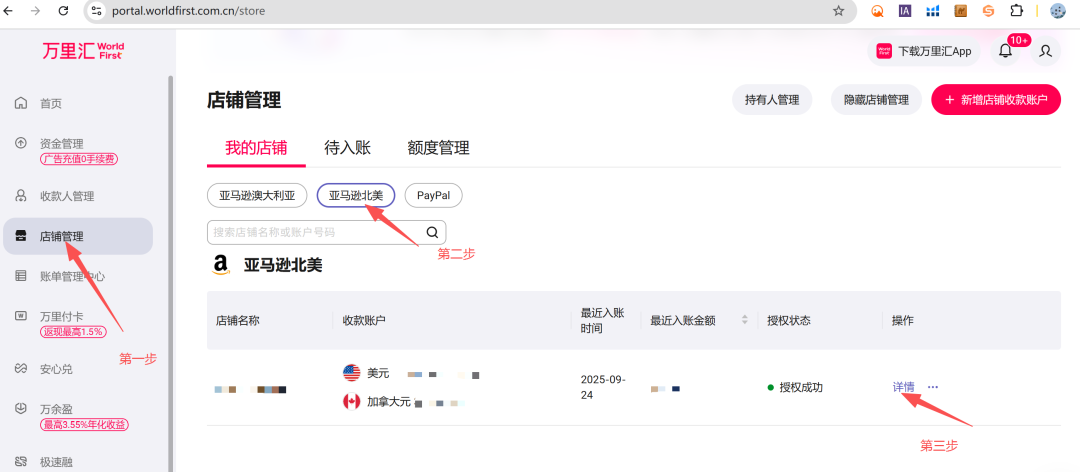Click the 美元 account row
This screenshot has width=1080, height=472.
tap(411, 373)
